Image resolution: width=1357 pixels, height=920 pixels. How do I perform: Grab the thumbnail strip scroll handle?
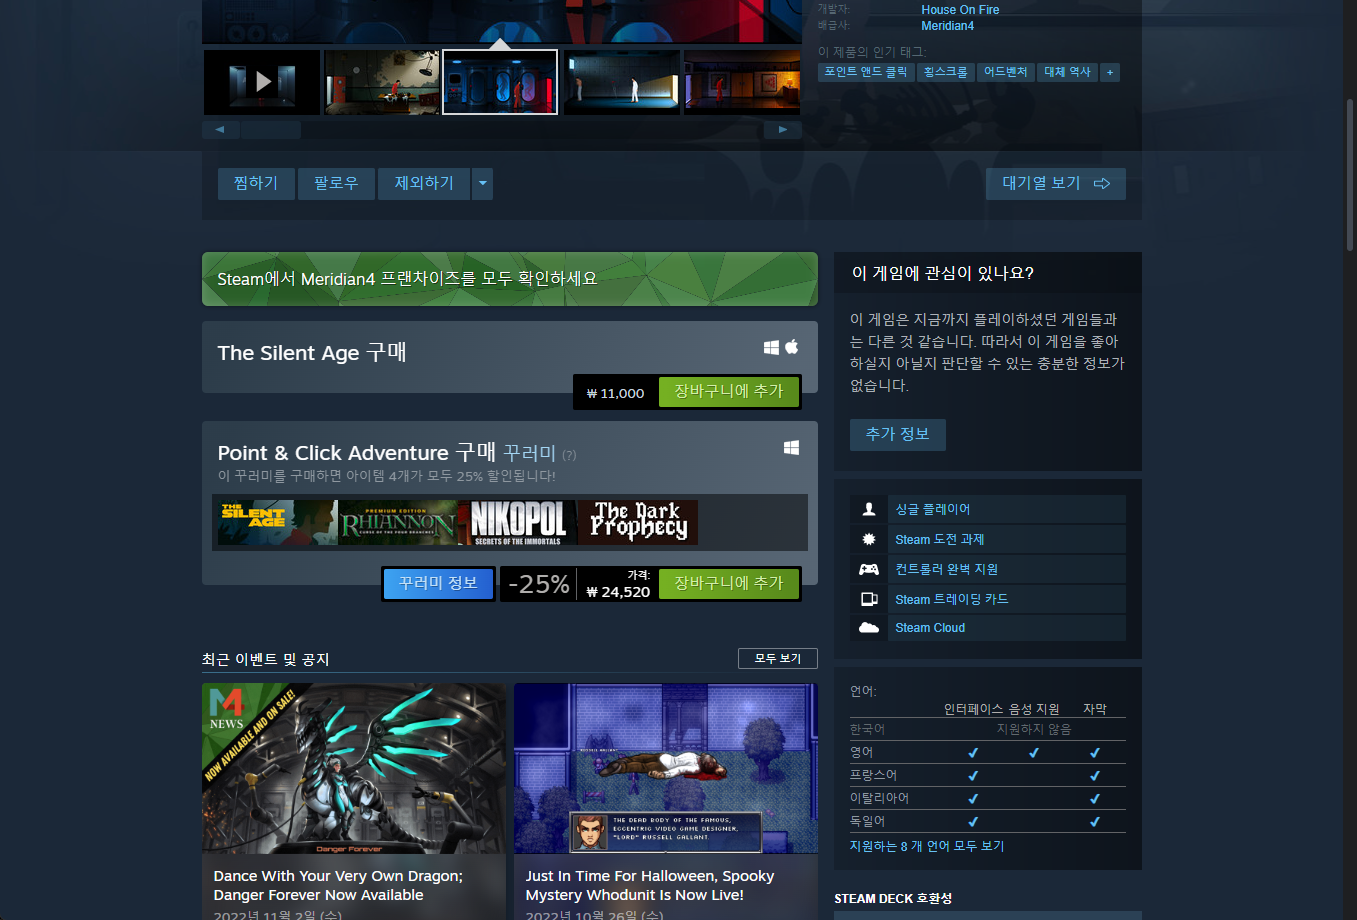coord(271,130)
